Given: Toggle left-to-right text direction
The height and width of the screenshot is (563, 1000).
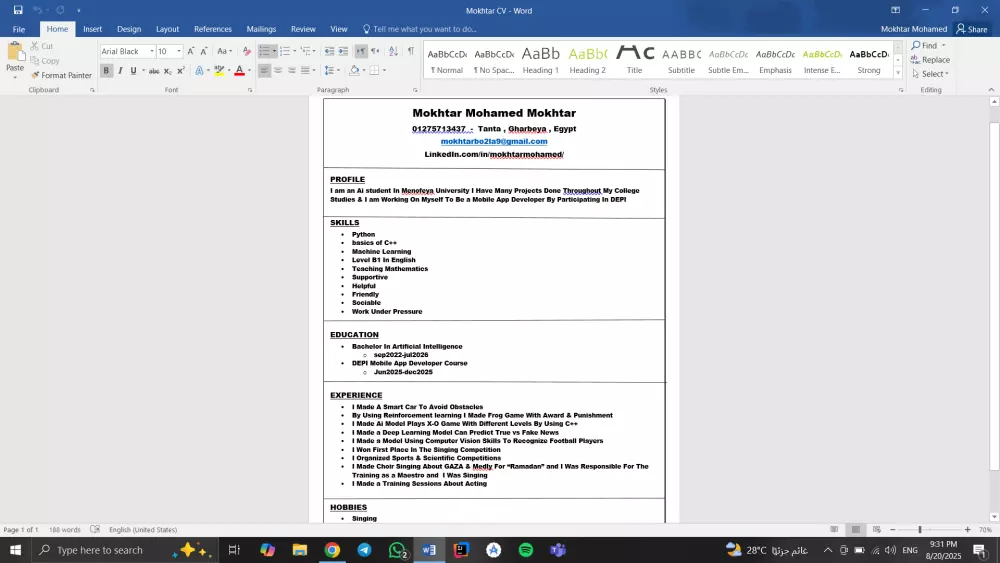Looking at the screenshot, I should 361,51.
